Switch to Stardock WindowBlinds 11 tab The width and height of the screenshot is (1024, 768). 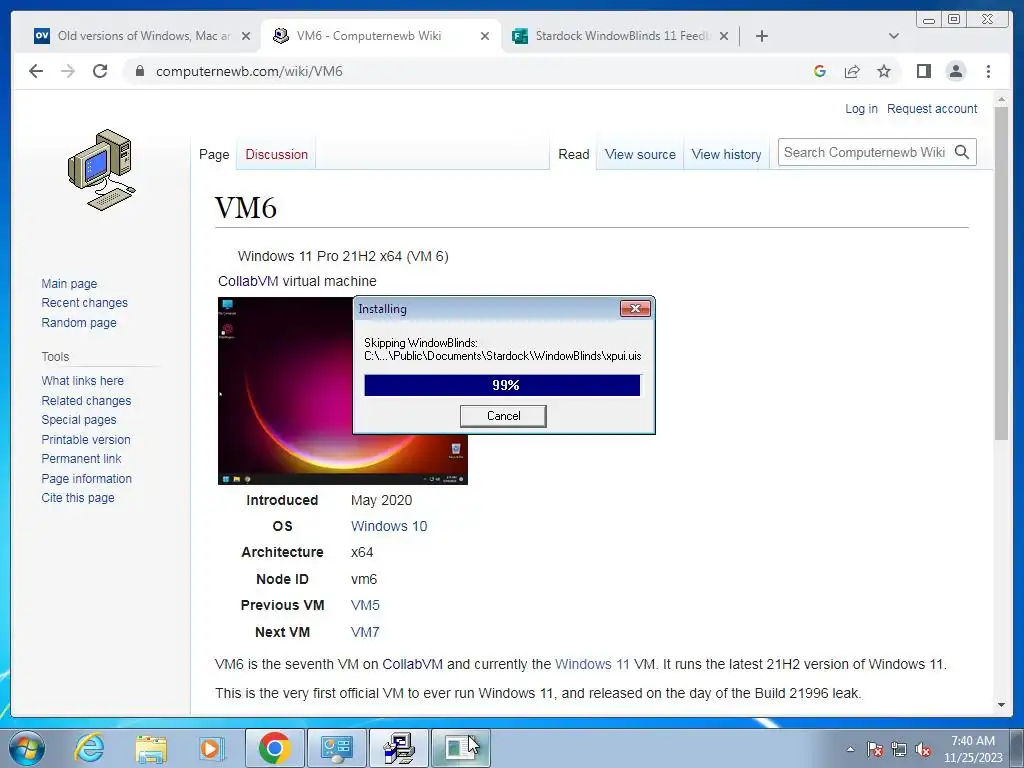click(620, 36)
